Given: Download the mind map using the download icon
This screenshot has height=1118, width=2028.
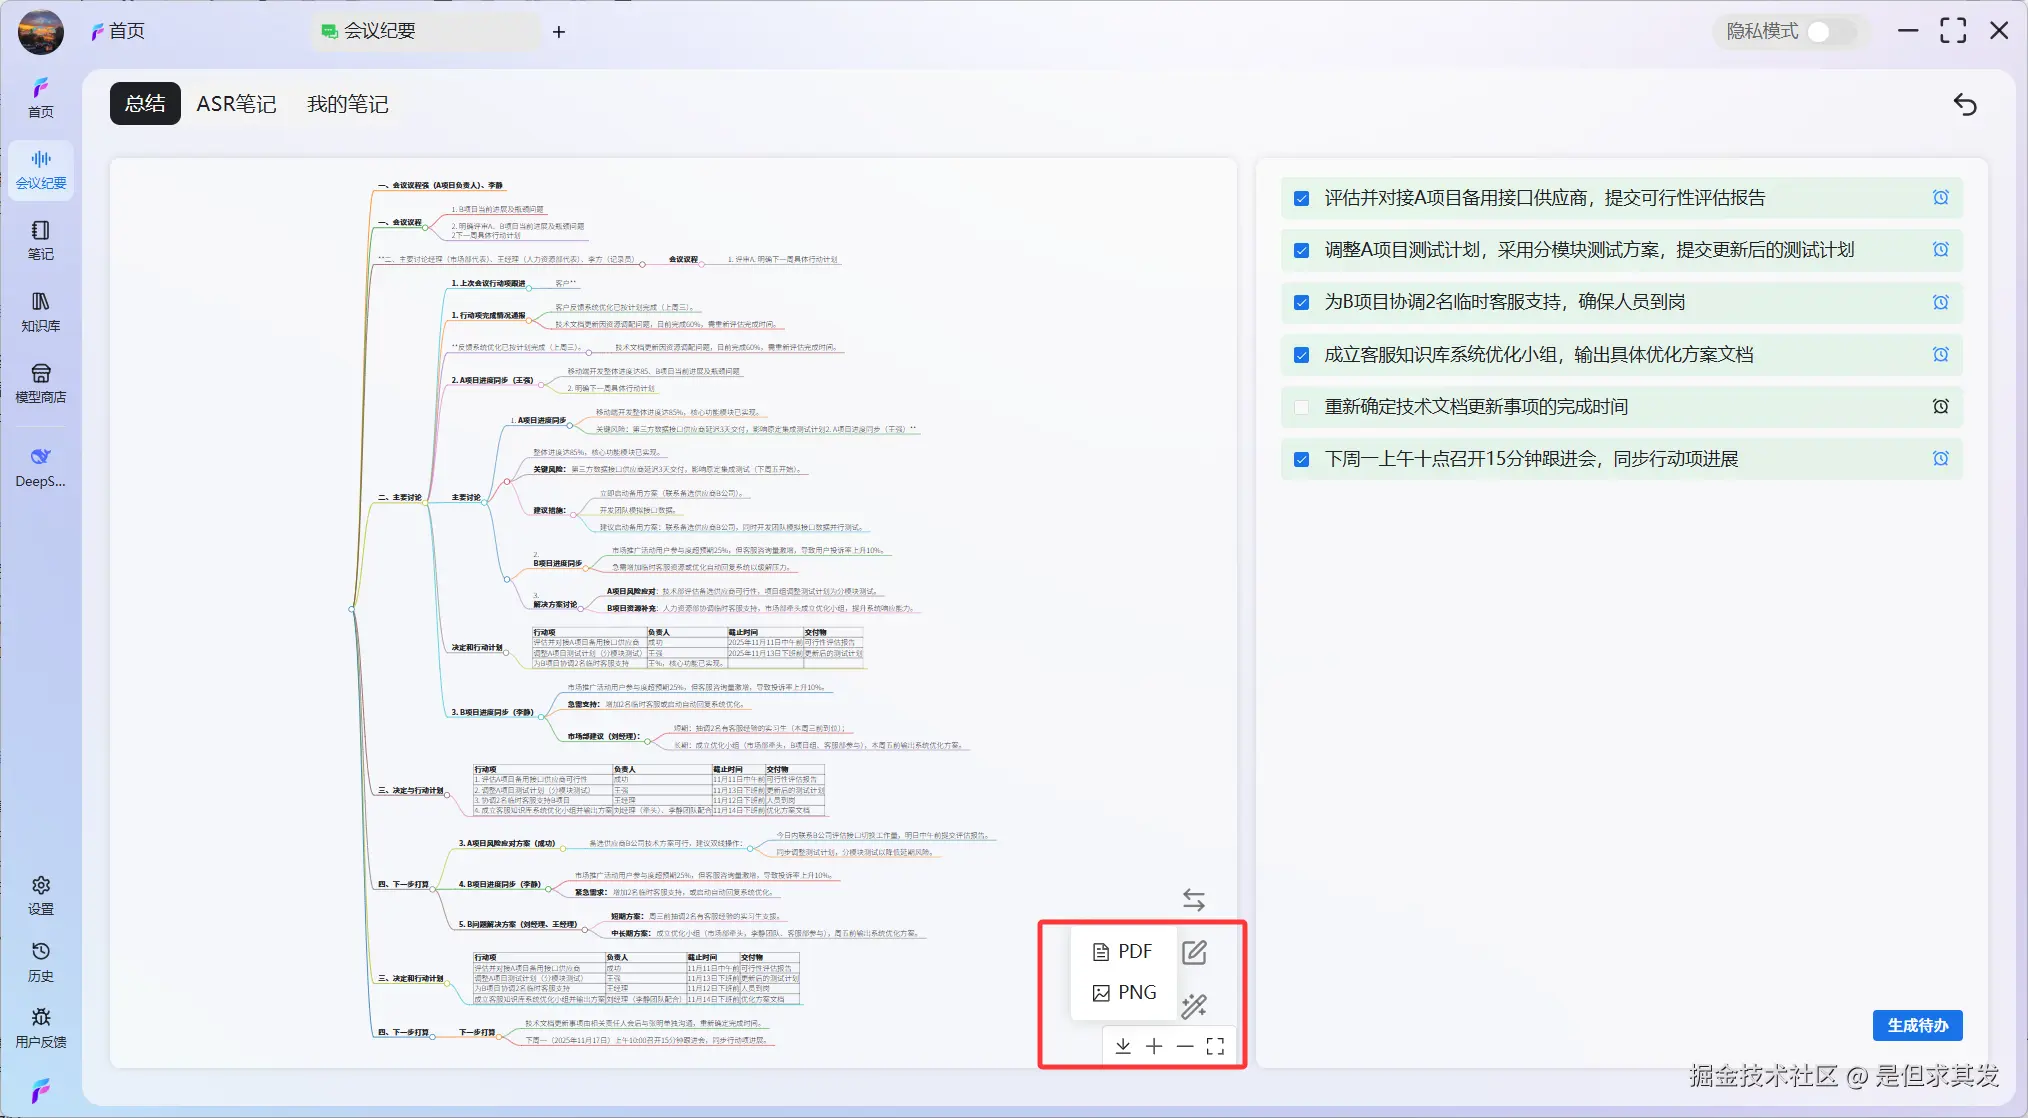Looking at the screenshot, I should point(1122,1046).
